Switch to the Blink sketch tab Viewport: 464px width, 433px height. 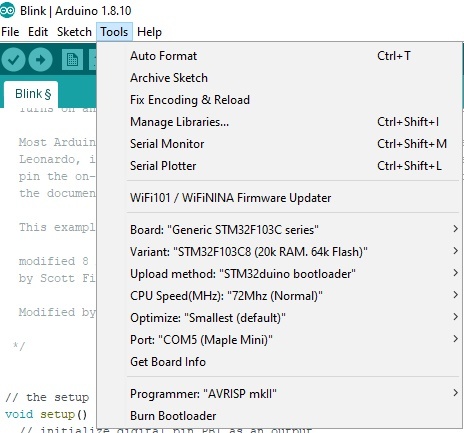point(31,94)
